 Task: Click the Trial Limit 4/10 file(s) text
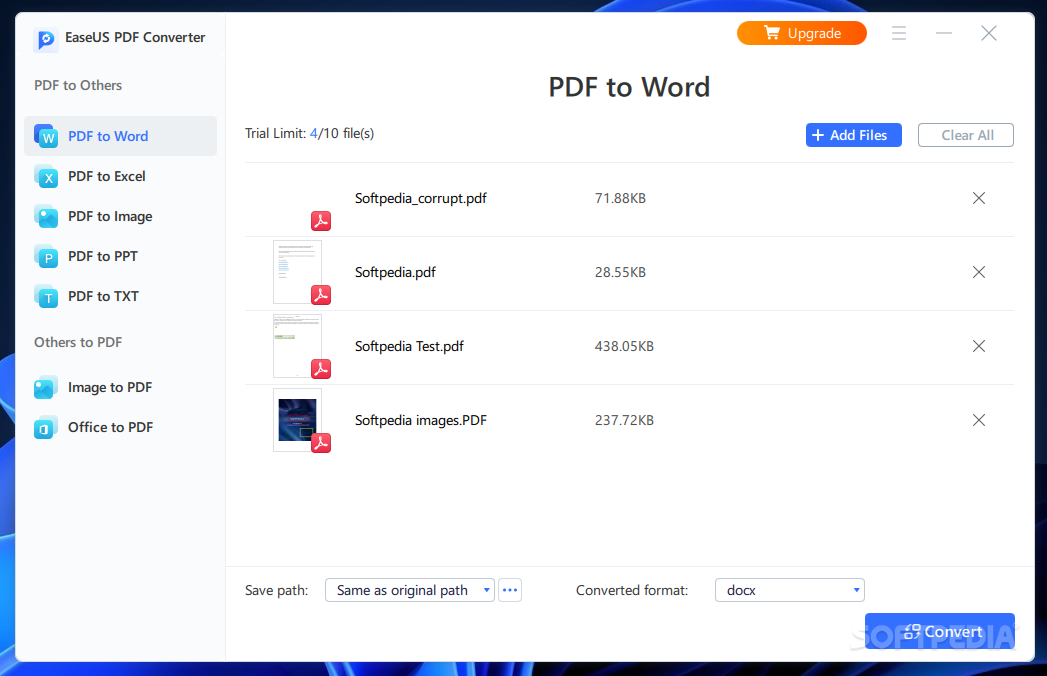[x=309, y=134]
